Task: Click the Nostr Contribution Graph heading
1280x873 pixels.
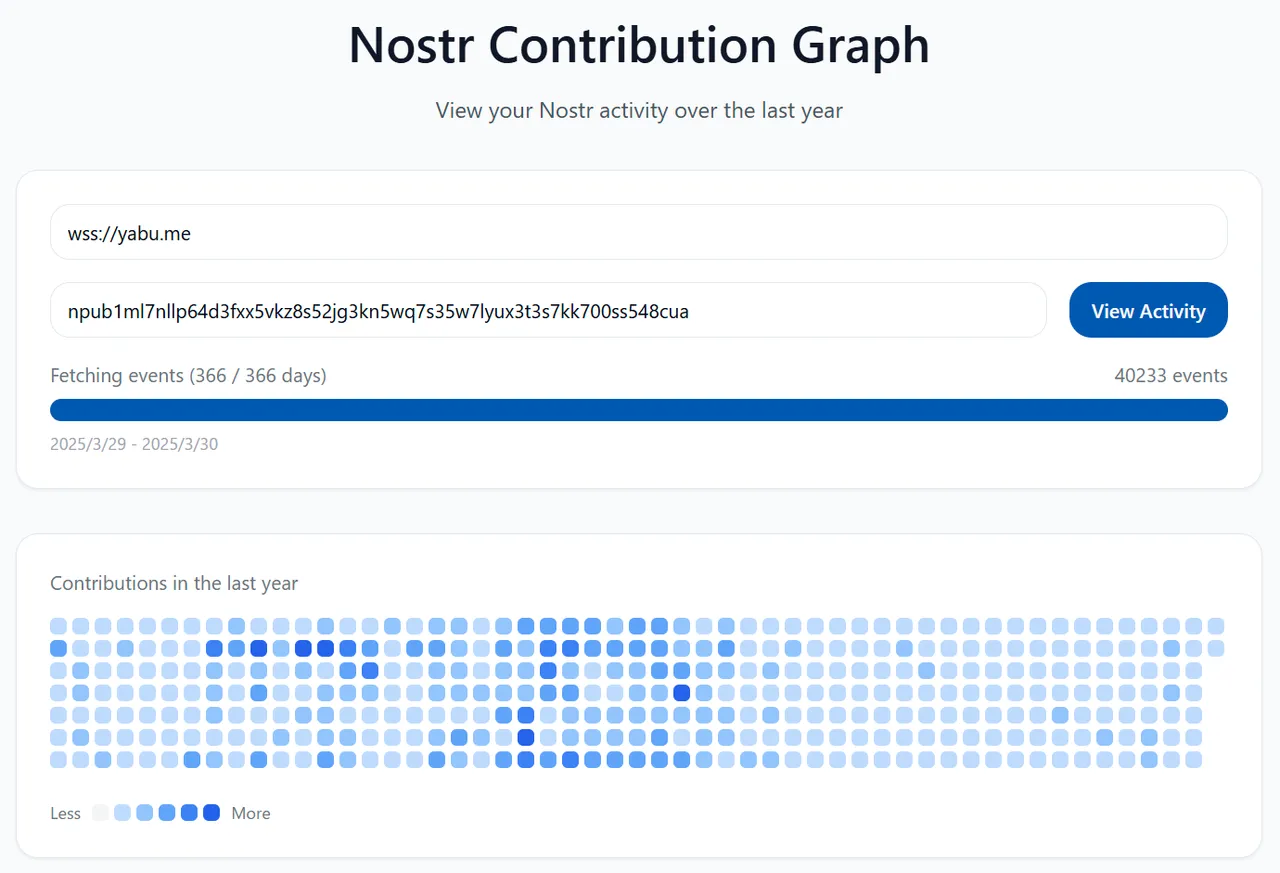Action: pyautogui.click(x=639, y=45)
